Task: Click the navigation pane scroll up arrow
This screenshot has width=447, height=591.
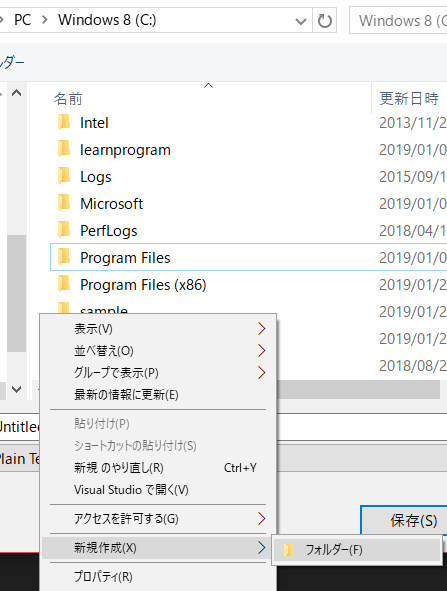Action: click(17, 93)
